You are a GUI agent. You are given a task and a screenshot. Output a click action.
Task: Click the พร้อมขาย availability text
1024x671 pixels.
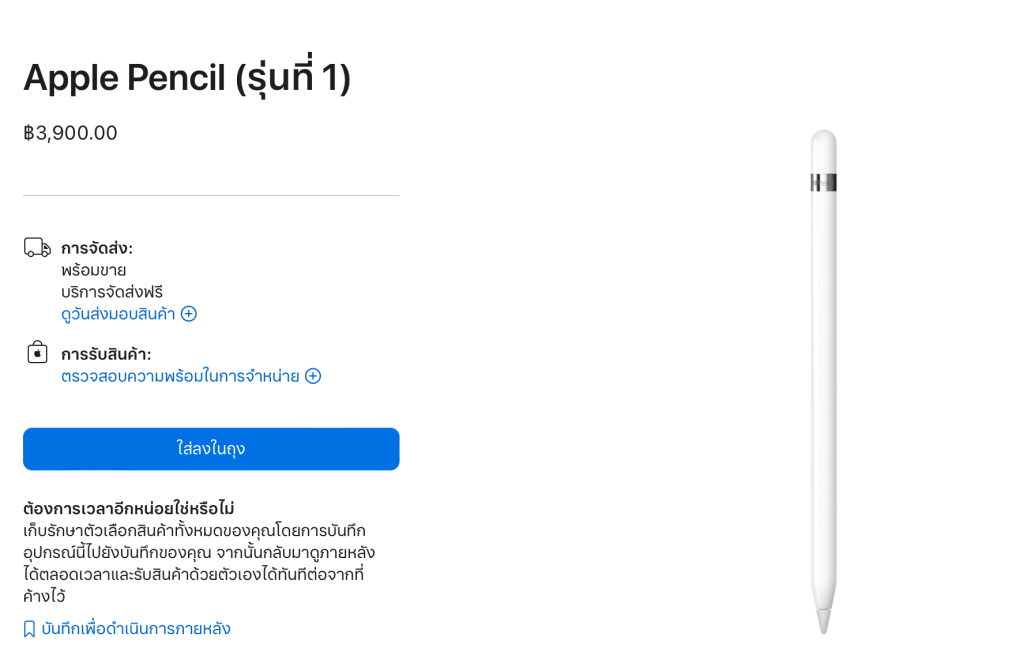point(93,270)
